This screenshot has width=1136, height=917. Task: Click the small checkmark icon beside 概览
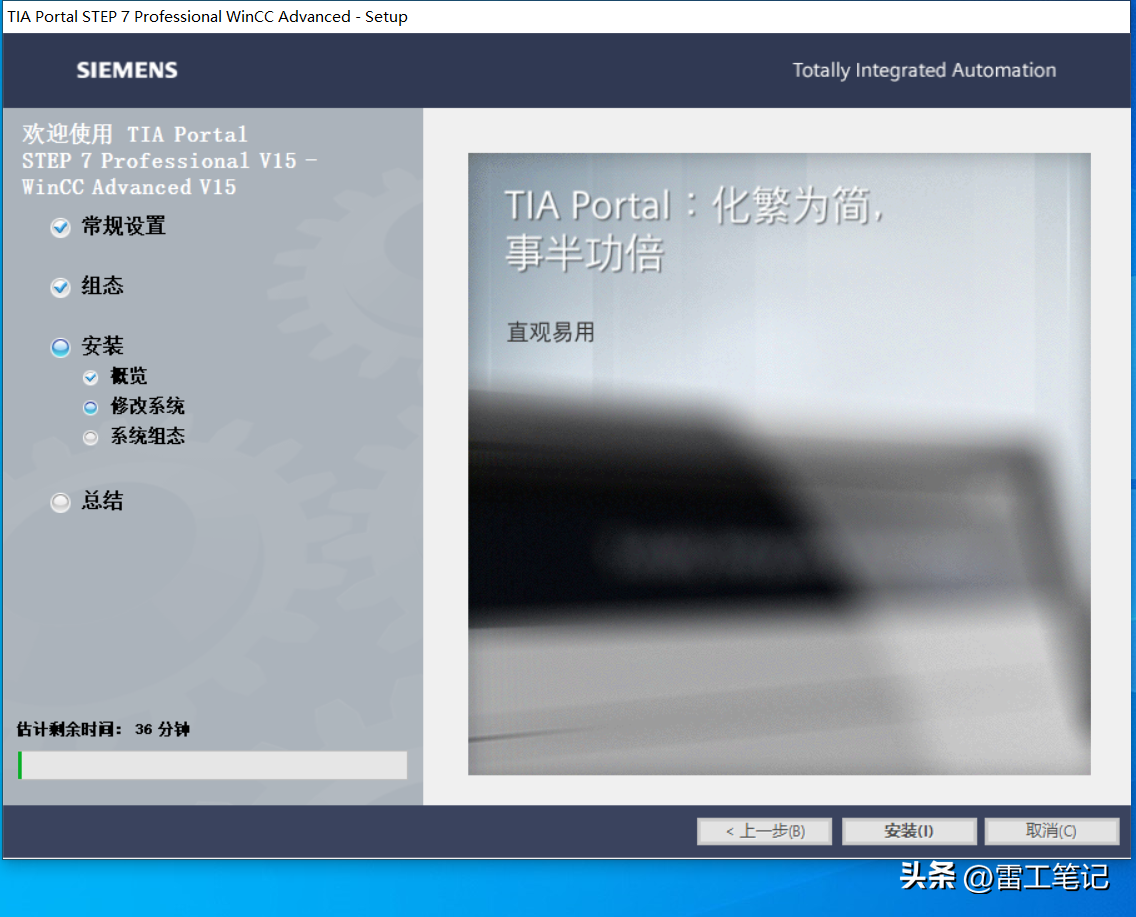(x=91, y=377)
